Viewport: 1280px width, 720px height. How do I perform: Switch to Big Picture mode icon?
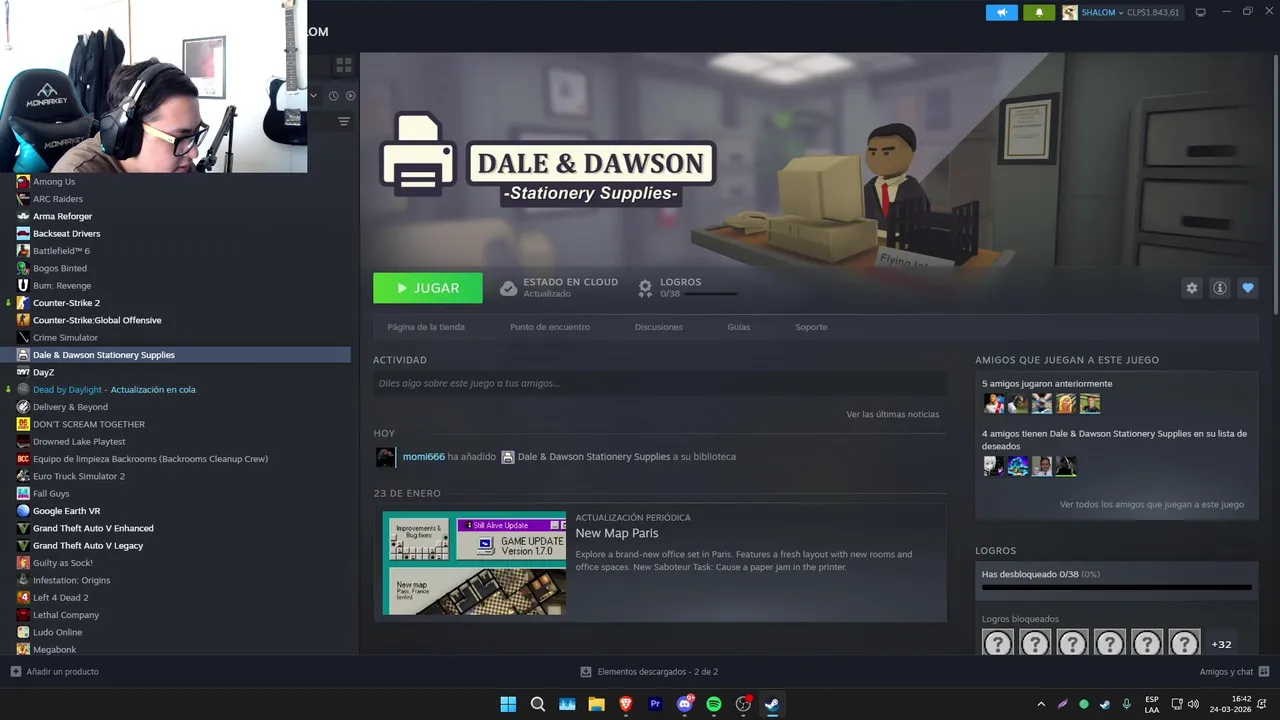pyautogui.click(x=1201, y=12)
